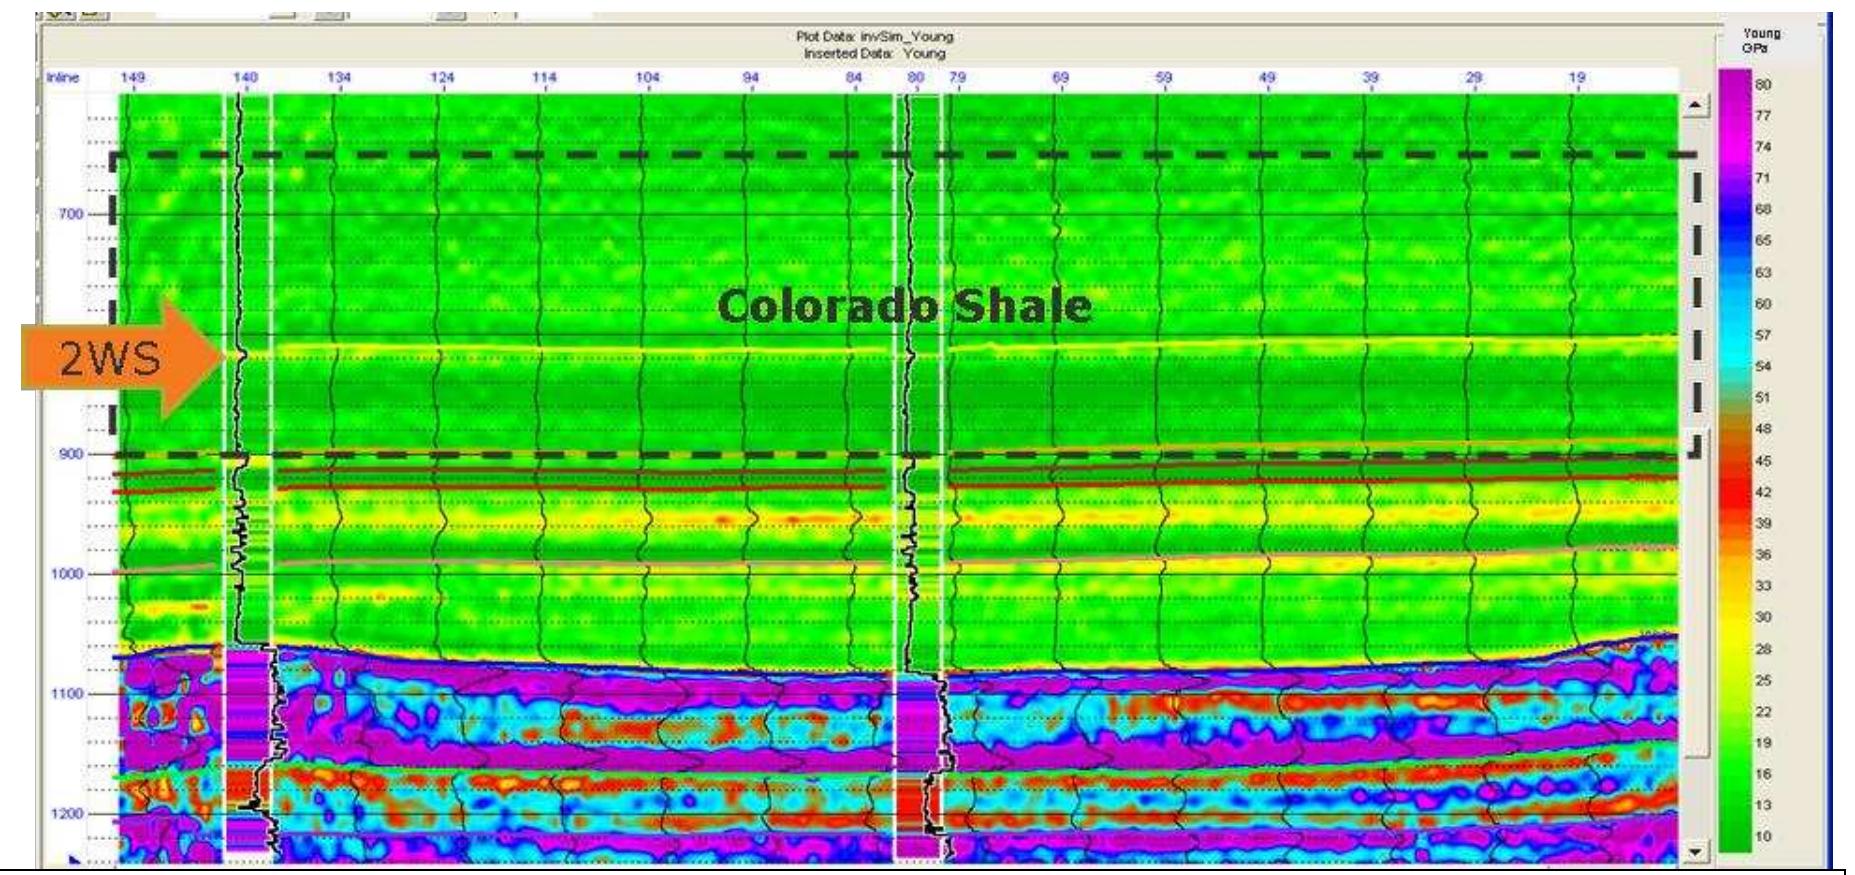Viewport: 1855px width, 875px height.
Task: Click the inline 114 marker on top axis
Action: pos(544,77)
